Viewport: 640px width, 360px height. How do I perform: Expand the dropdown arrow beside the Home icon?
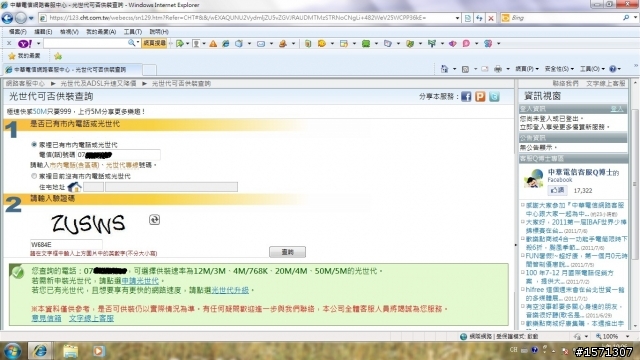[454, 69]
